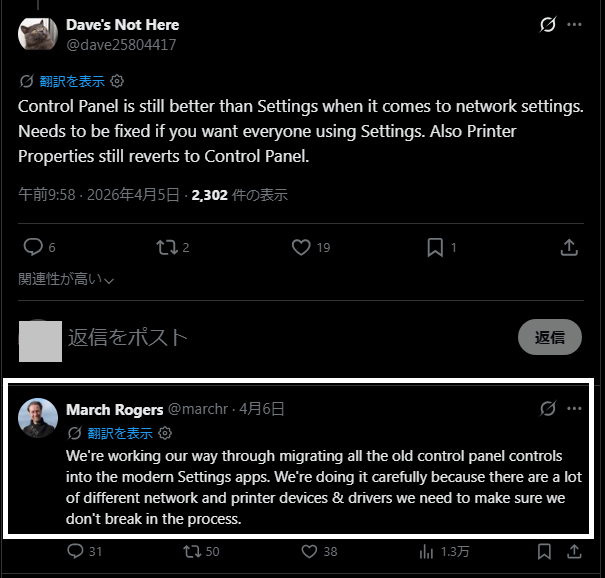
Task: Like March Rogers reply
Action: pos(309,551)
